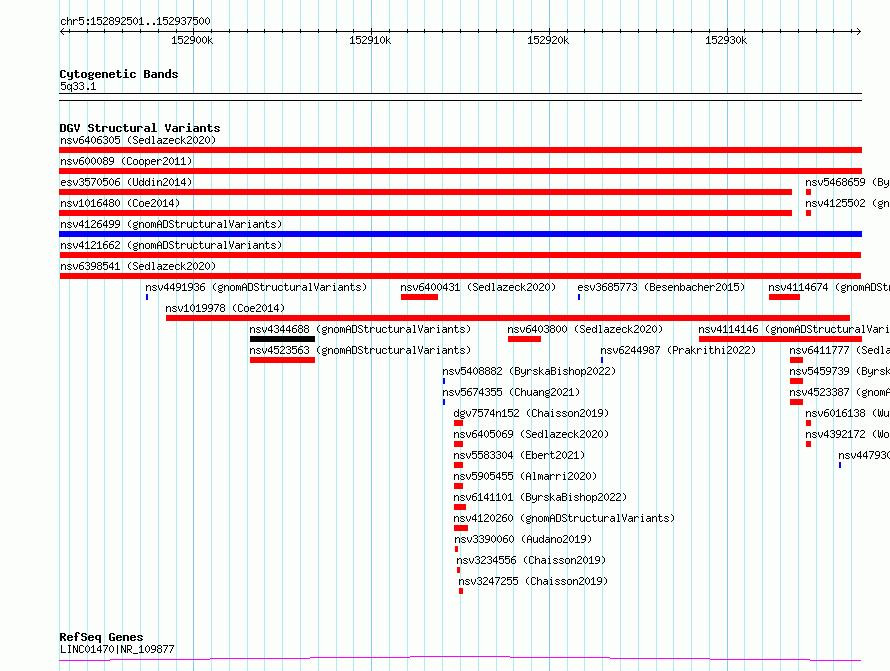Image resolution: width=890 pixels, height=671 pixels.
Task: Open the nsv6016138 variant label
Action: [847, 413]
